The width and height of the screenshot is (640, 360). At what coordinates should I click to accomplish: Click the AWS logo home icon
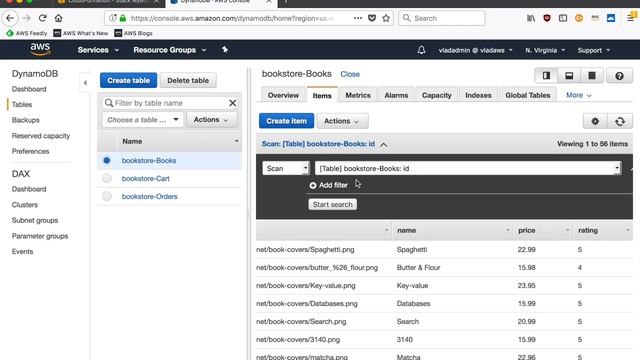coord(40,49)
